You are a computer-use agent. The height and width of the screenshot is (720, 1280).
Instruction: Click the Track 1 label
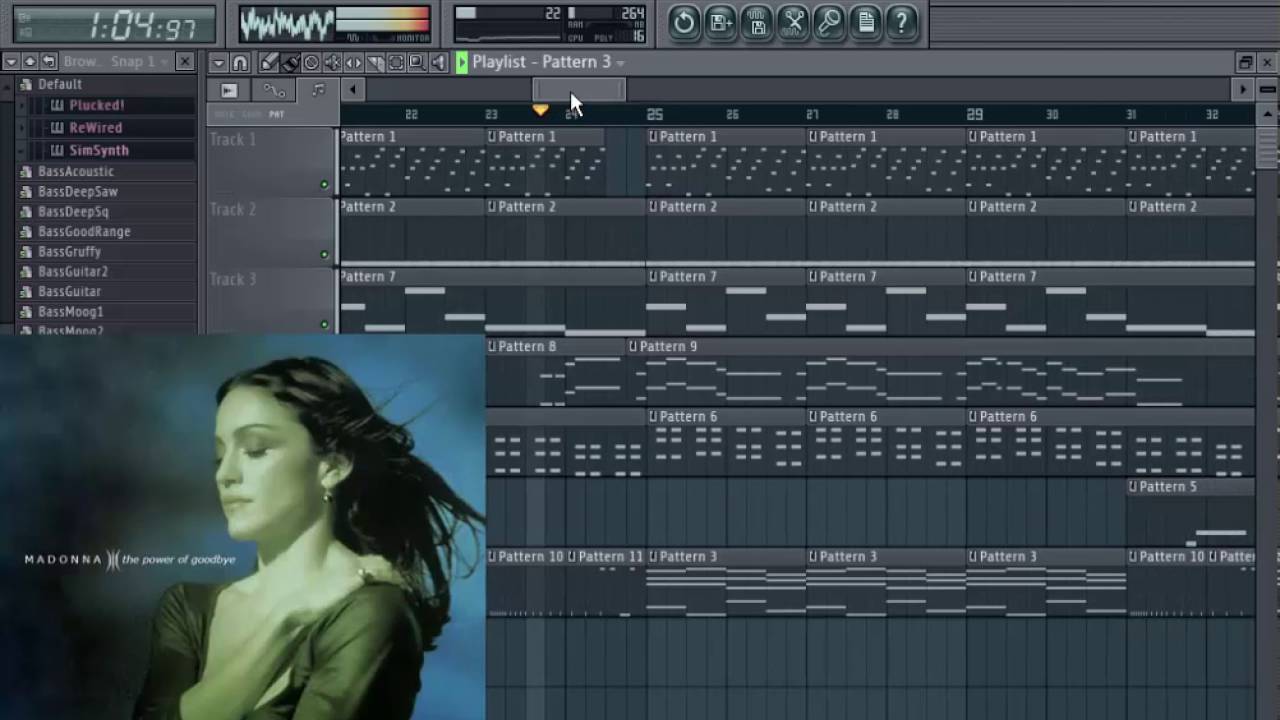pyautogui.click(x=233, y=139)
